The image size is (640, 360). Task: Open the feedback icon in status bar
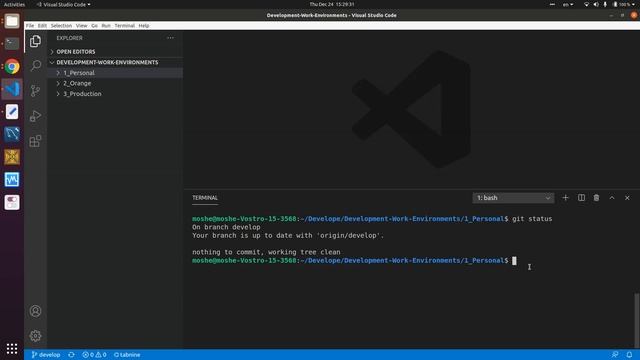pyautogui.click(x=615, y=355)
